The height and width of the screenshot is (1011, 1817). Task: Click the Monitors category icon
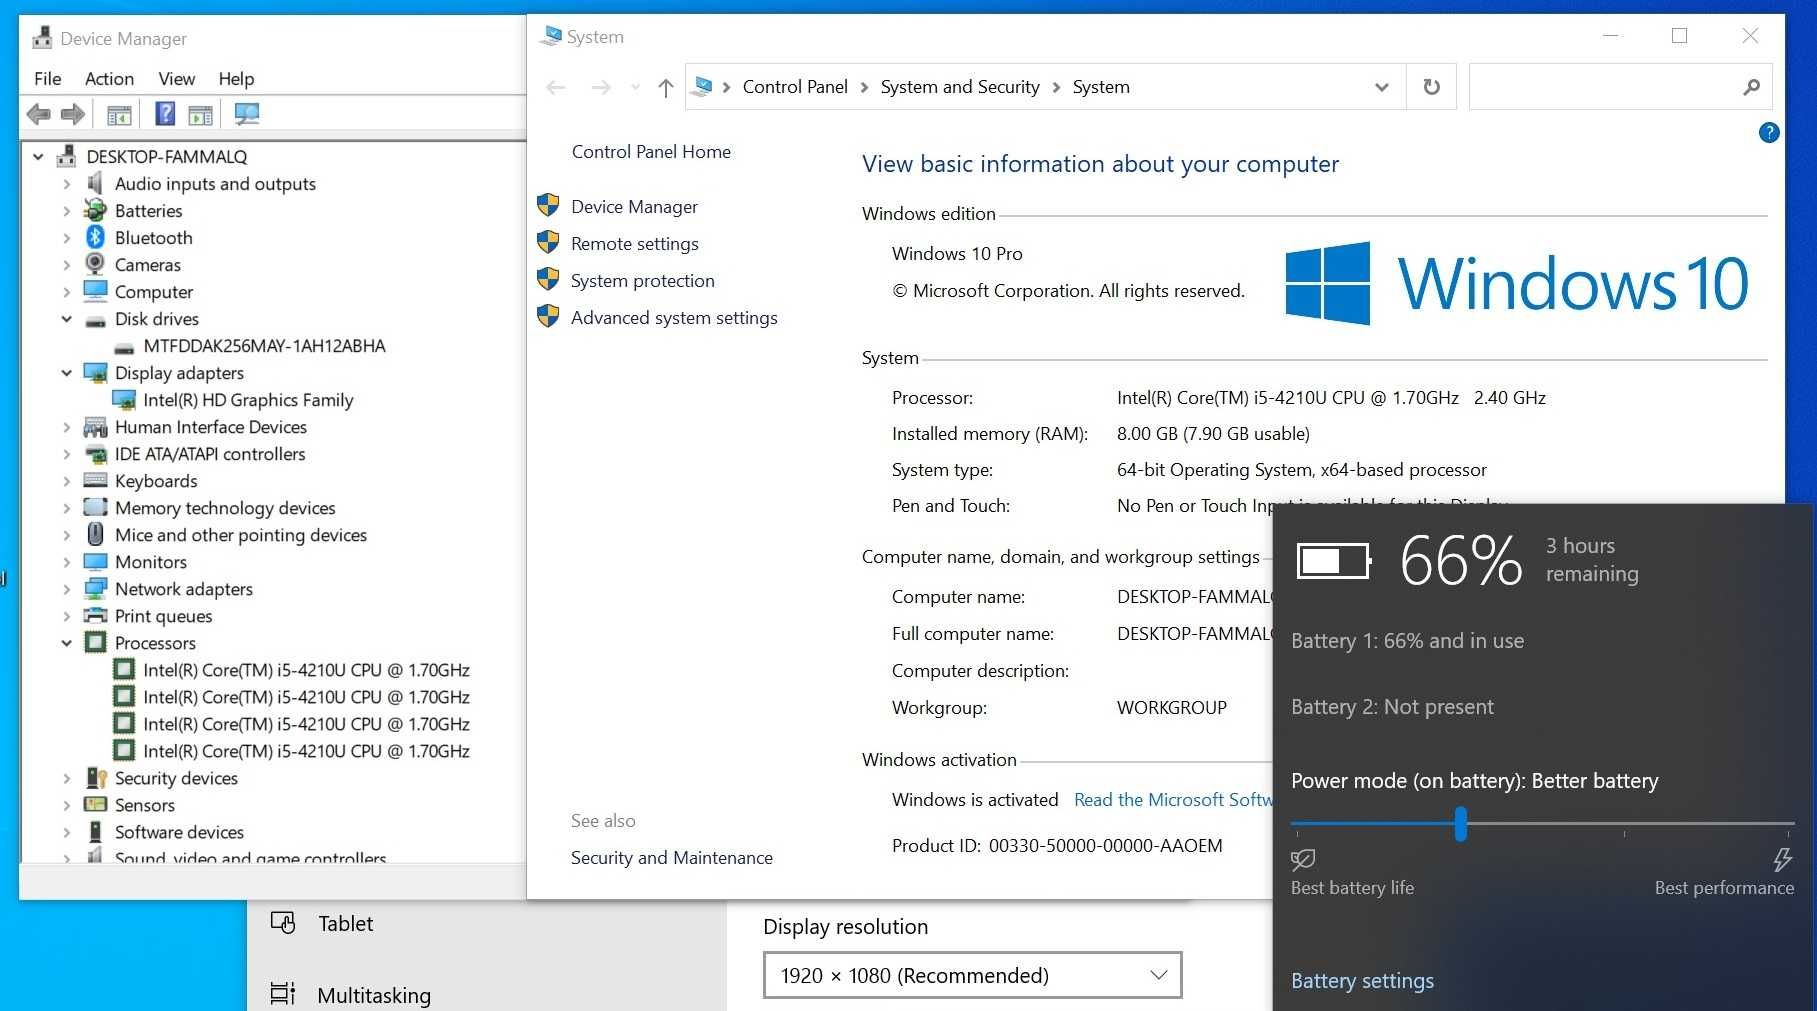[95, 561]
